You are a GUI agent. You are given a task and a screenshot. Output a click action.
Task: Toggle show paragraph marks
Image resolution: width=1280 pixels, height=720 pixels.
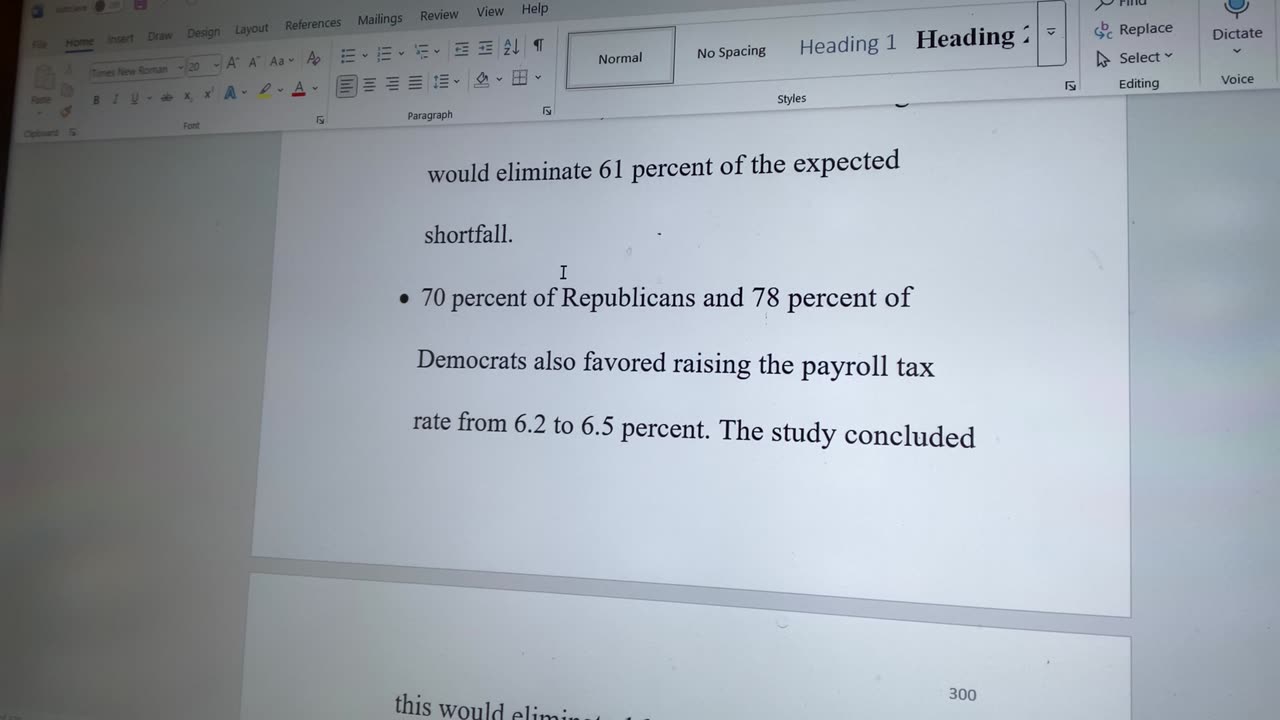point(538,45)
